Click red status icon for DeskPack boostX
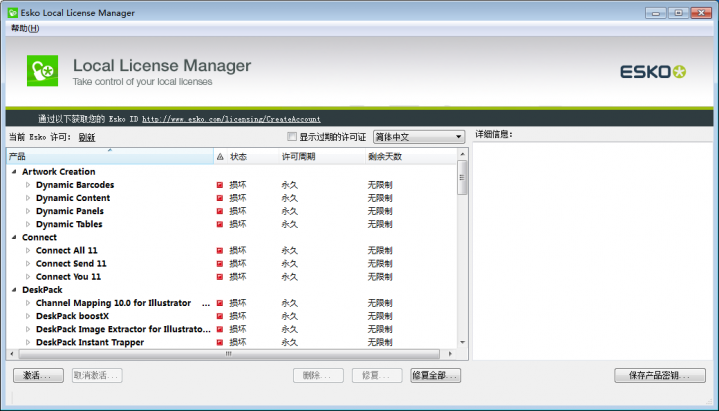Viewport: 719px width, 411px height. click(x=220, y=316)
